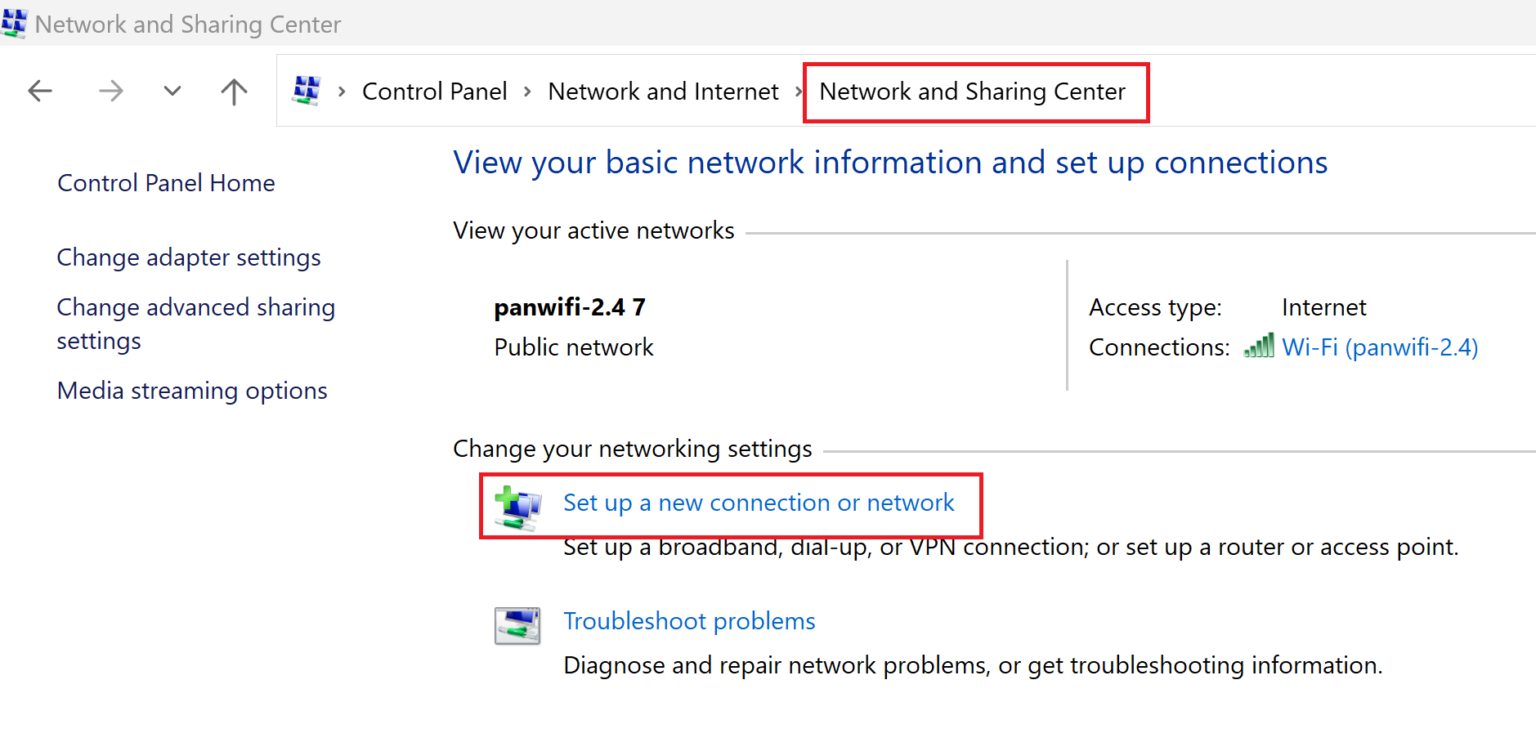
Task: Go to Network and Internet breadcrumb
Action: click(x=663, y=92)
